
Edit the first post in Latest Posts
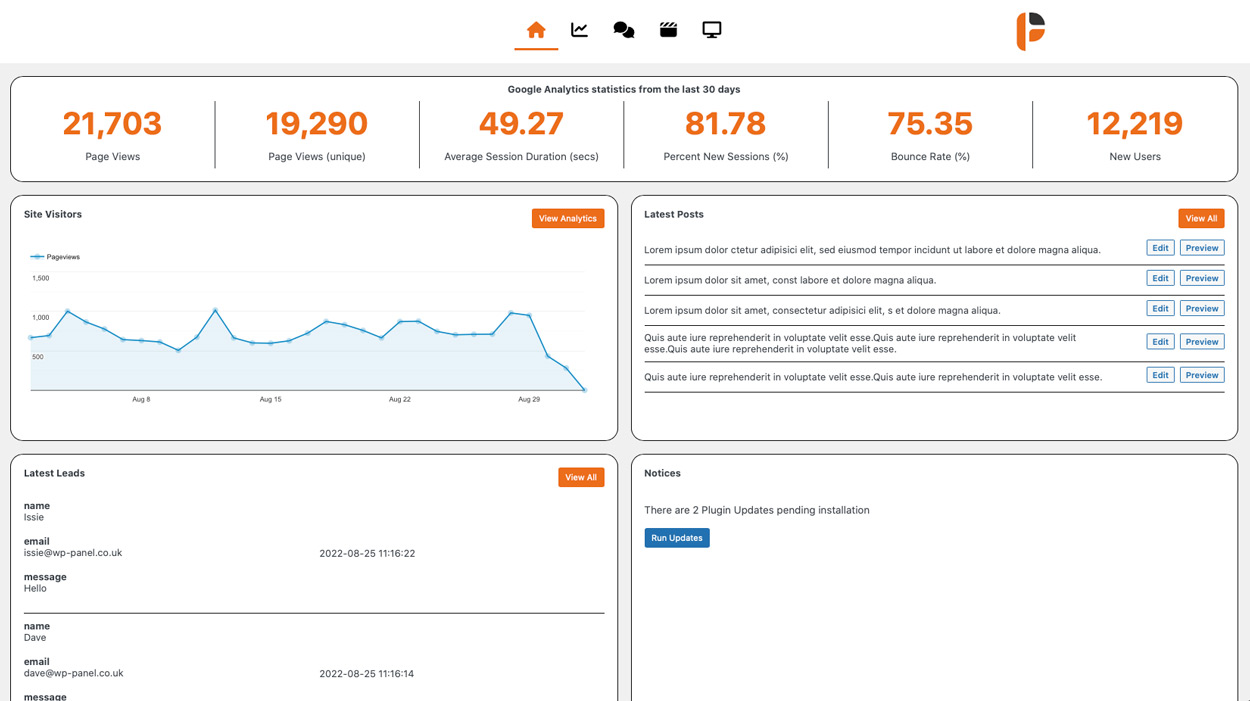click(1160, 247)
